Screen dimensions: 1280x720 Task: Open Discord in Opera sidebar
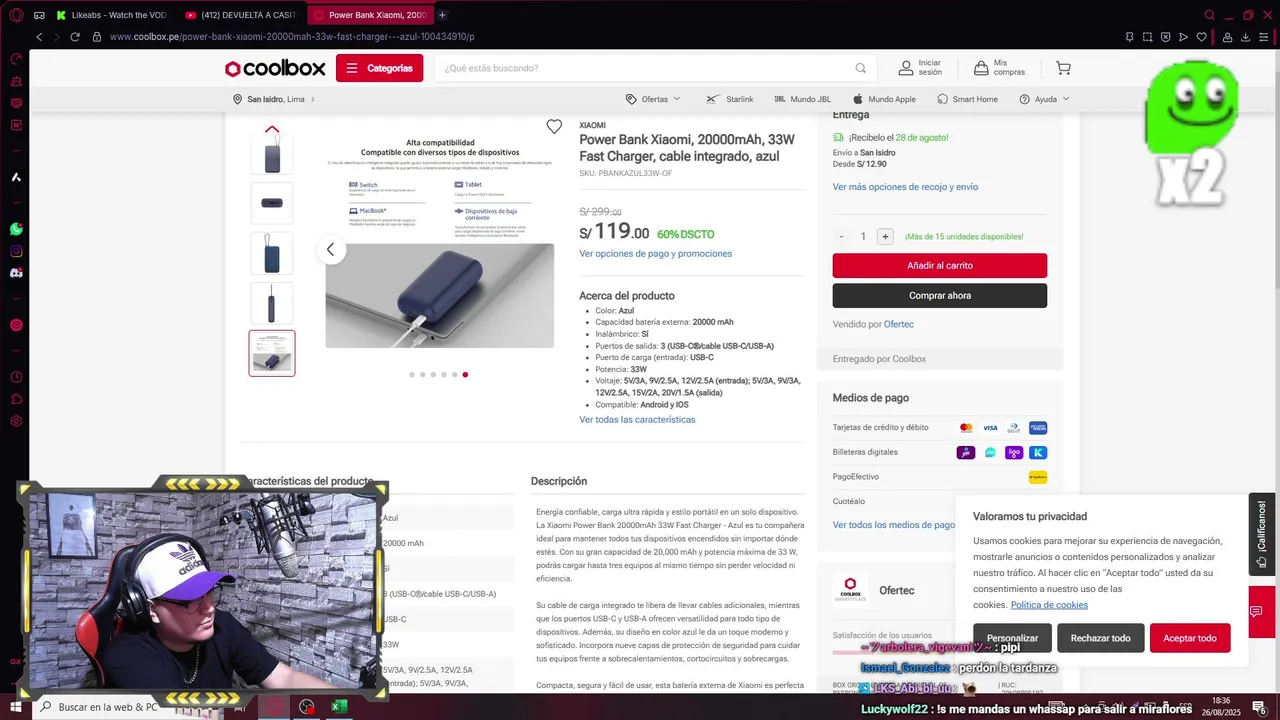click(x=16, y=273)
